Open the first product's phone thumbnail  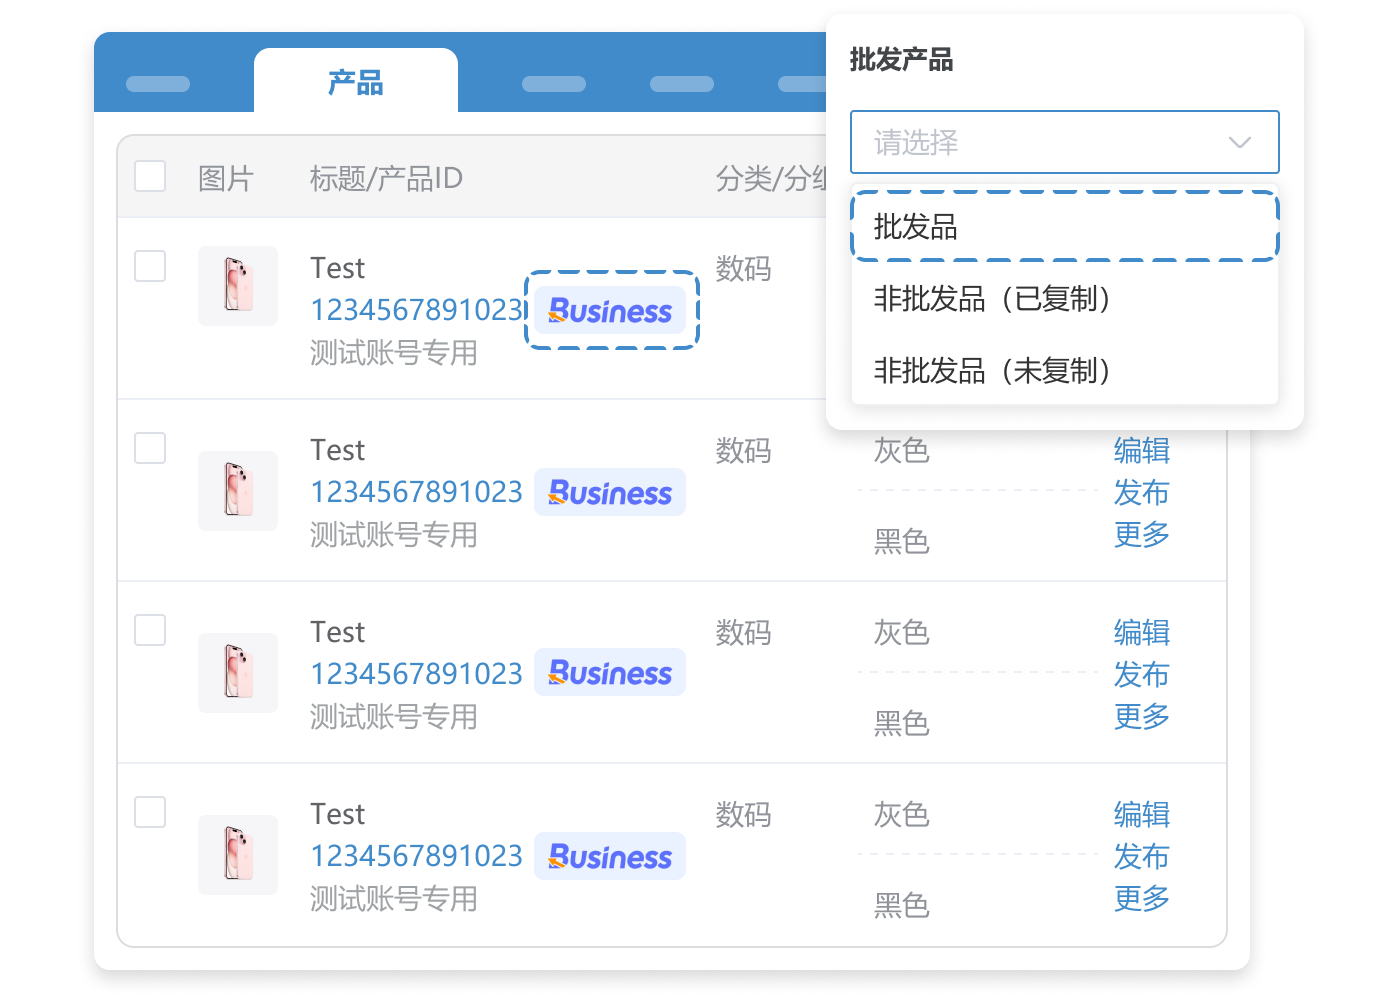click(238, 286)
